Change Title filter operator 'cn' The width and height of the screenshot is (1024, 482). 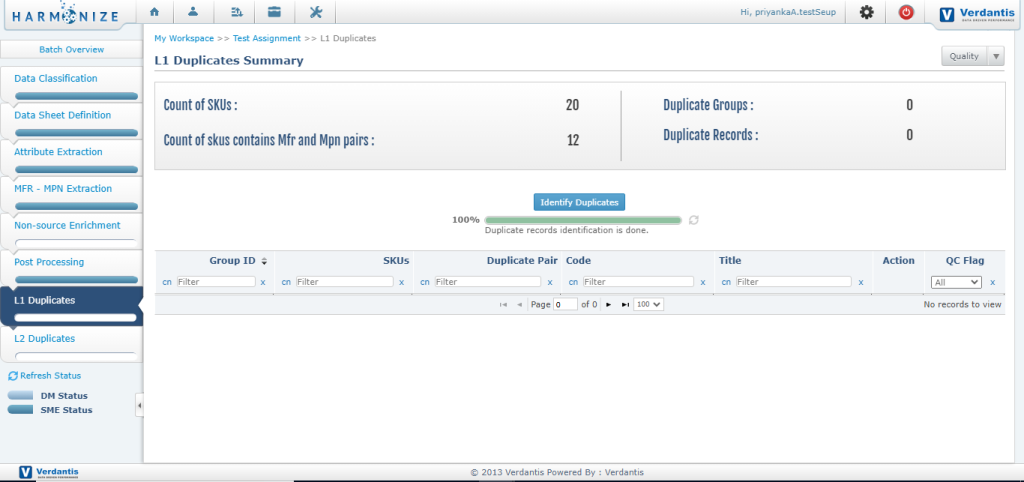coord(726,282)
